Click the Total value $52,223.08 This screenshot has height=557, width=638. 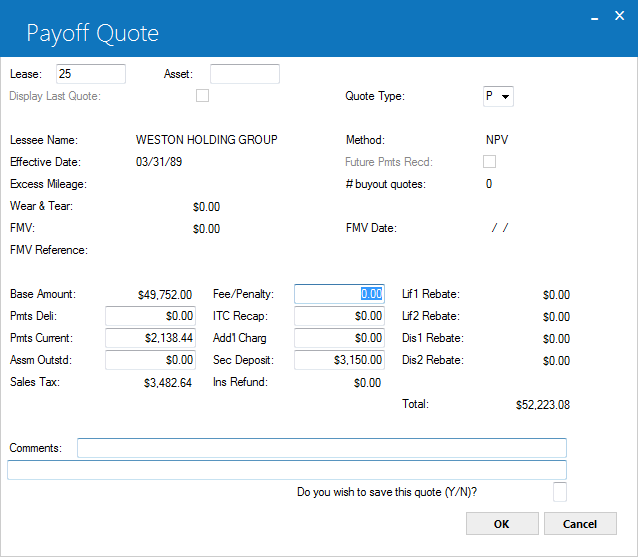pos(543,405)
